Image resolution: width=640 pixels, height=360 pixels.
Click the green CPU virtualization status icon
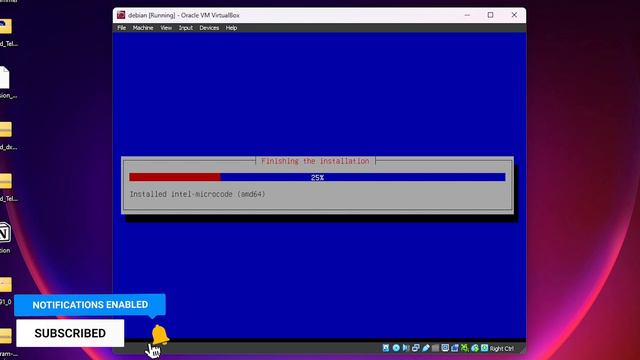point(464,348)
